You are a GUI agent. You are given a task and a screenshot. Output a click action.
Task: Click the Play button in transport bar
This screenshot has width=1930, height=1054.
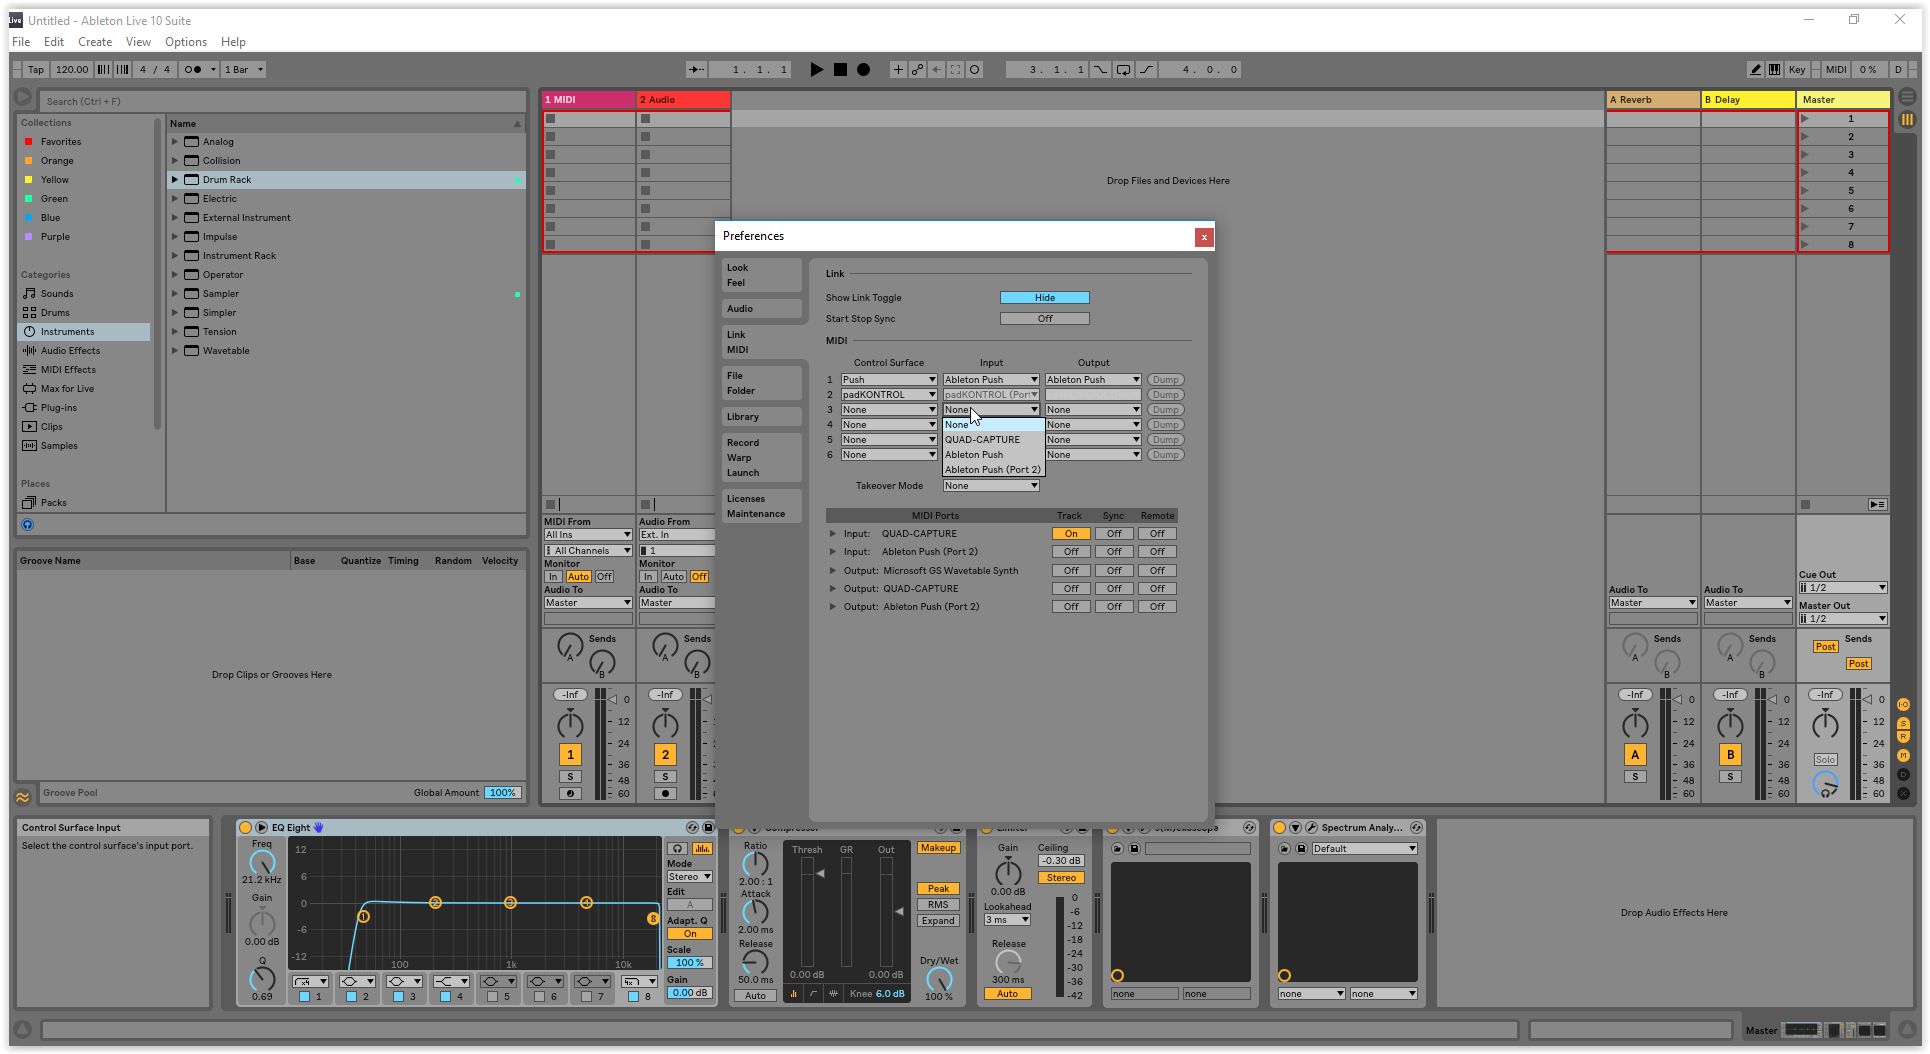tap(816, 70)
